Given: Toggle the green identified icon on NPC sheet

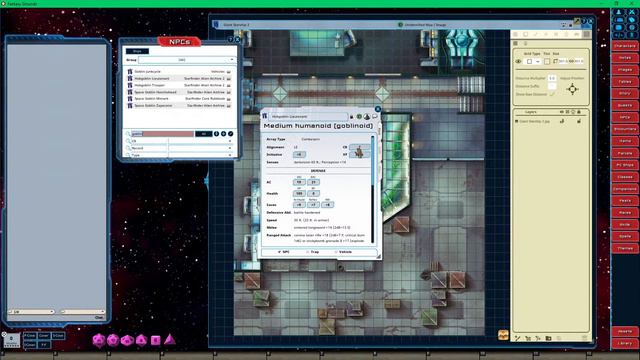Looking at the screenshot, I should [359, 117].
